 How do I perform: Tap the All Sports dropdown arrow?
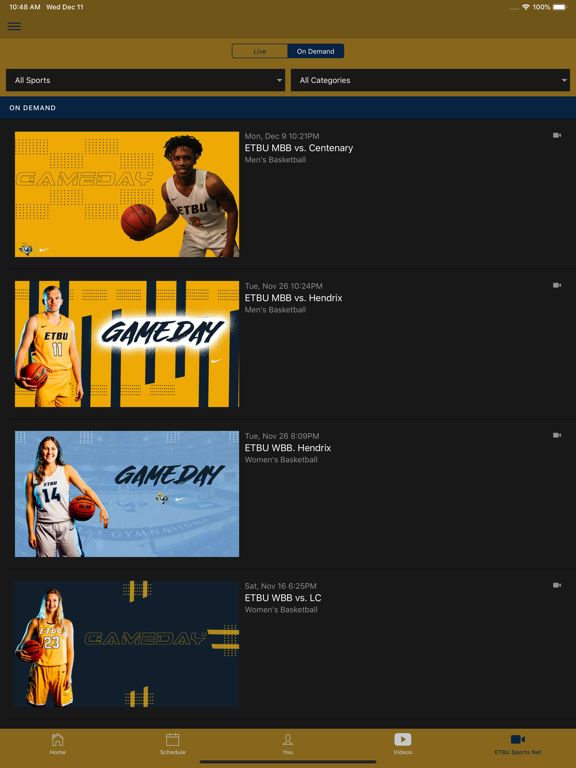[279, 80]
